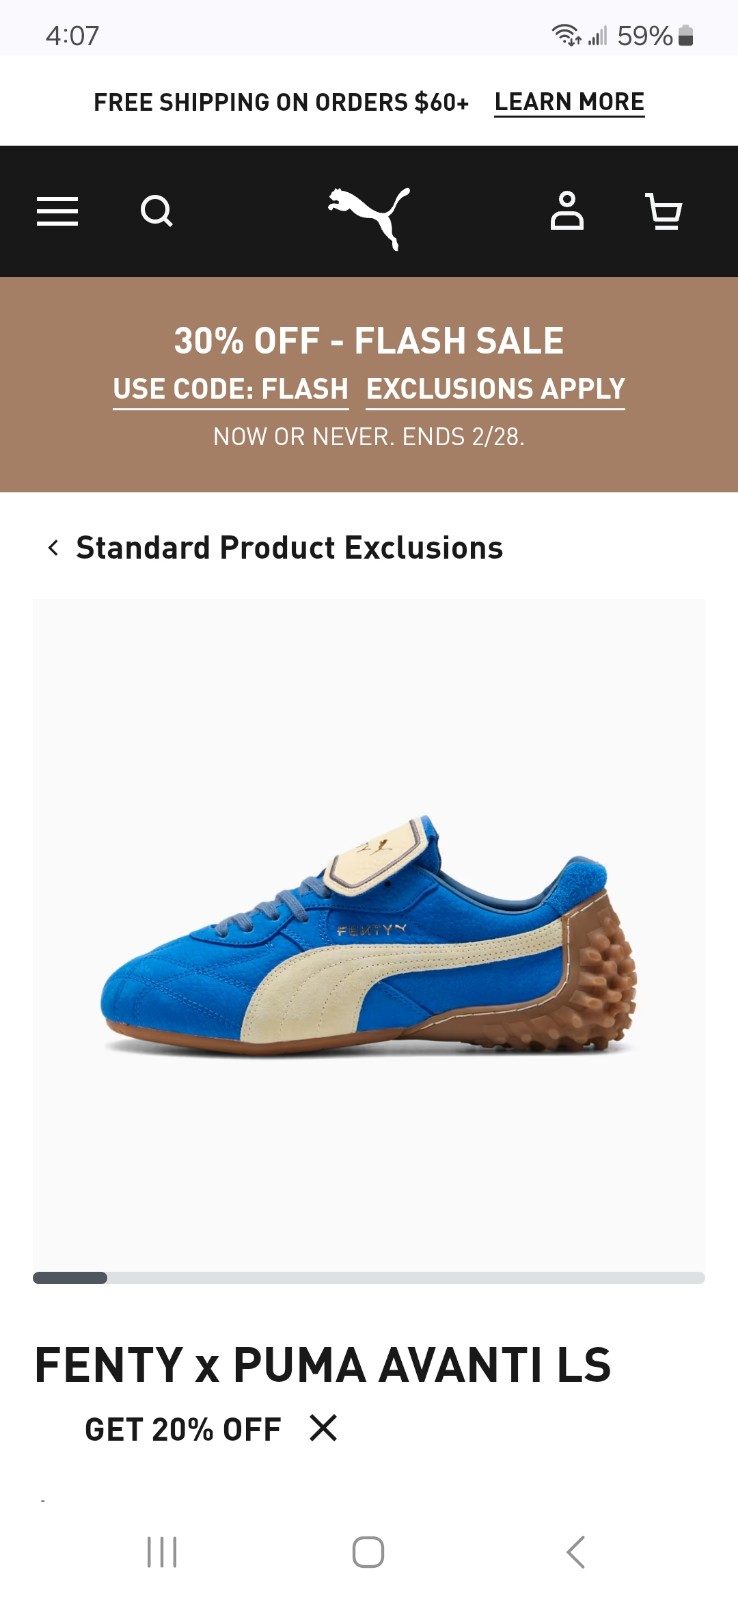
Task: Open the Exclusions Apply link
Action: point(496,389)
